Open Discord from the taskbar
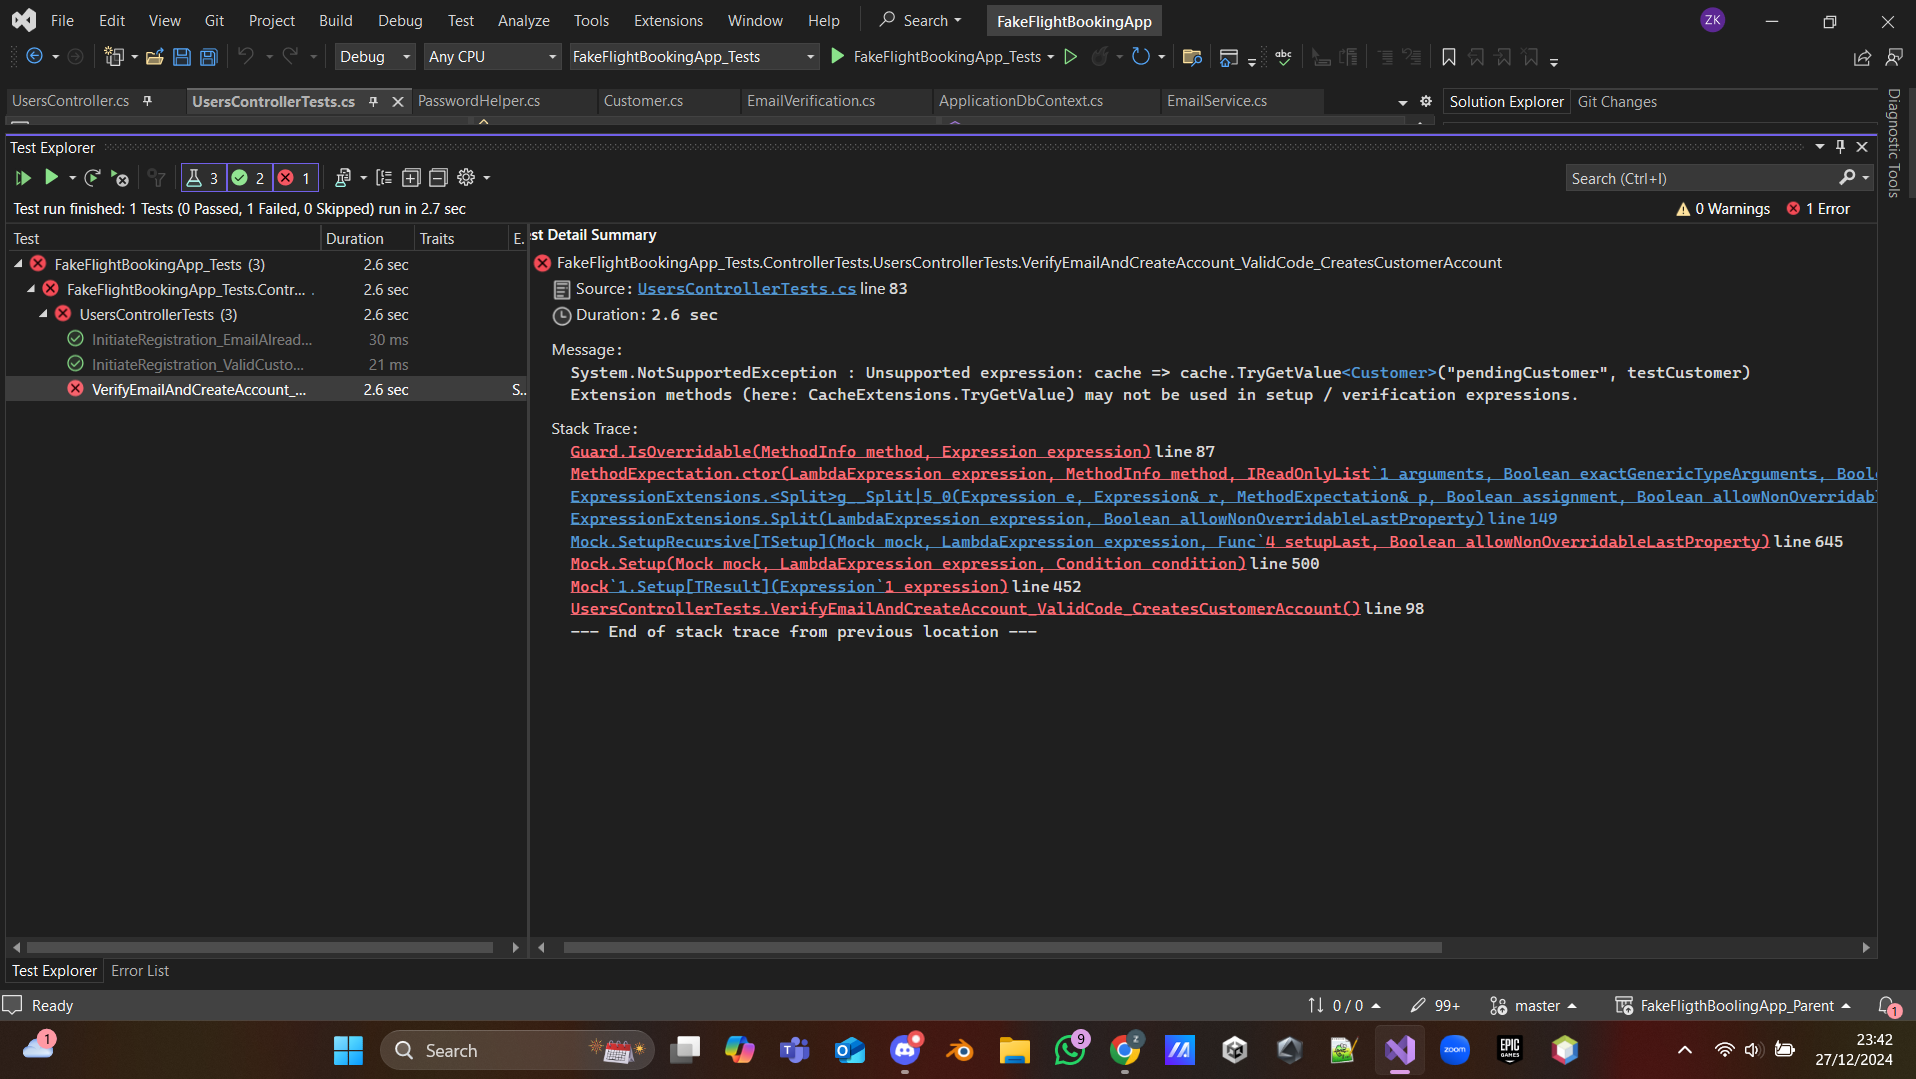1916x1079 pixels. pyautogui.click(x=905, y=1050)
